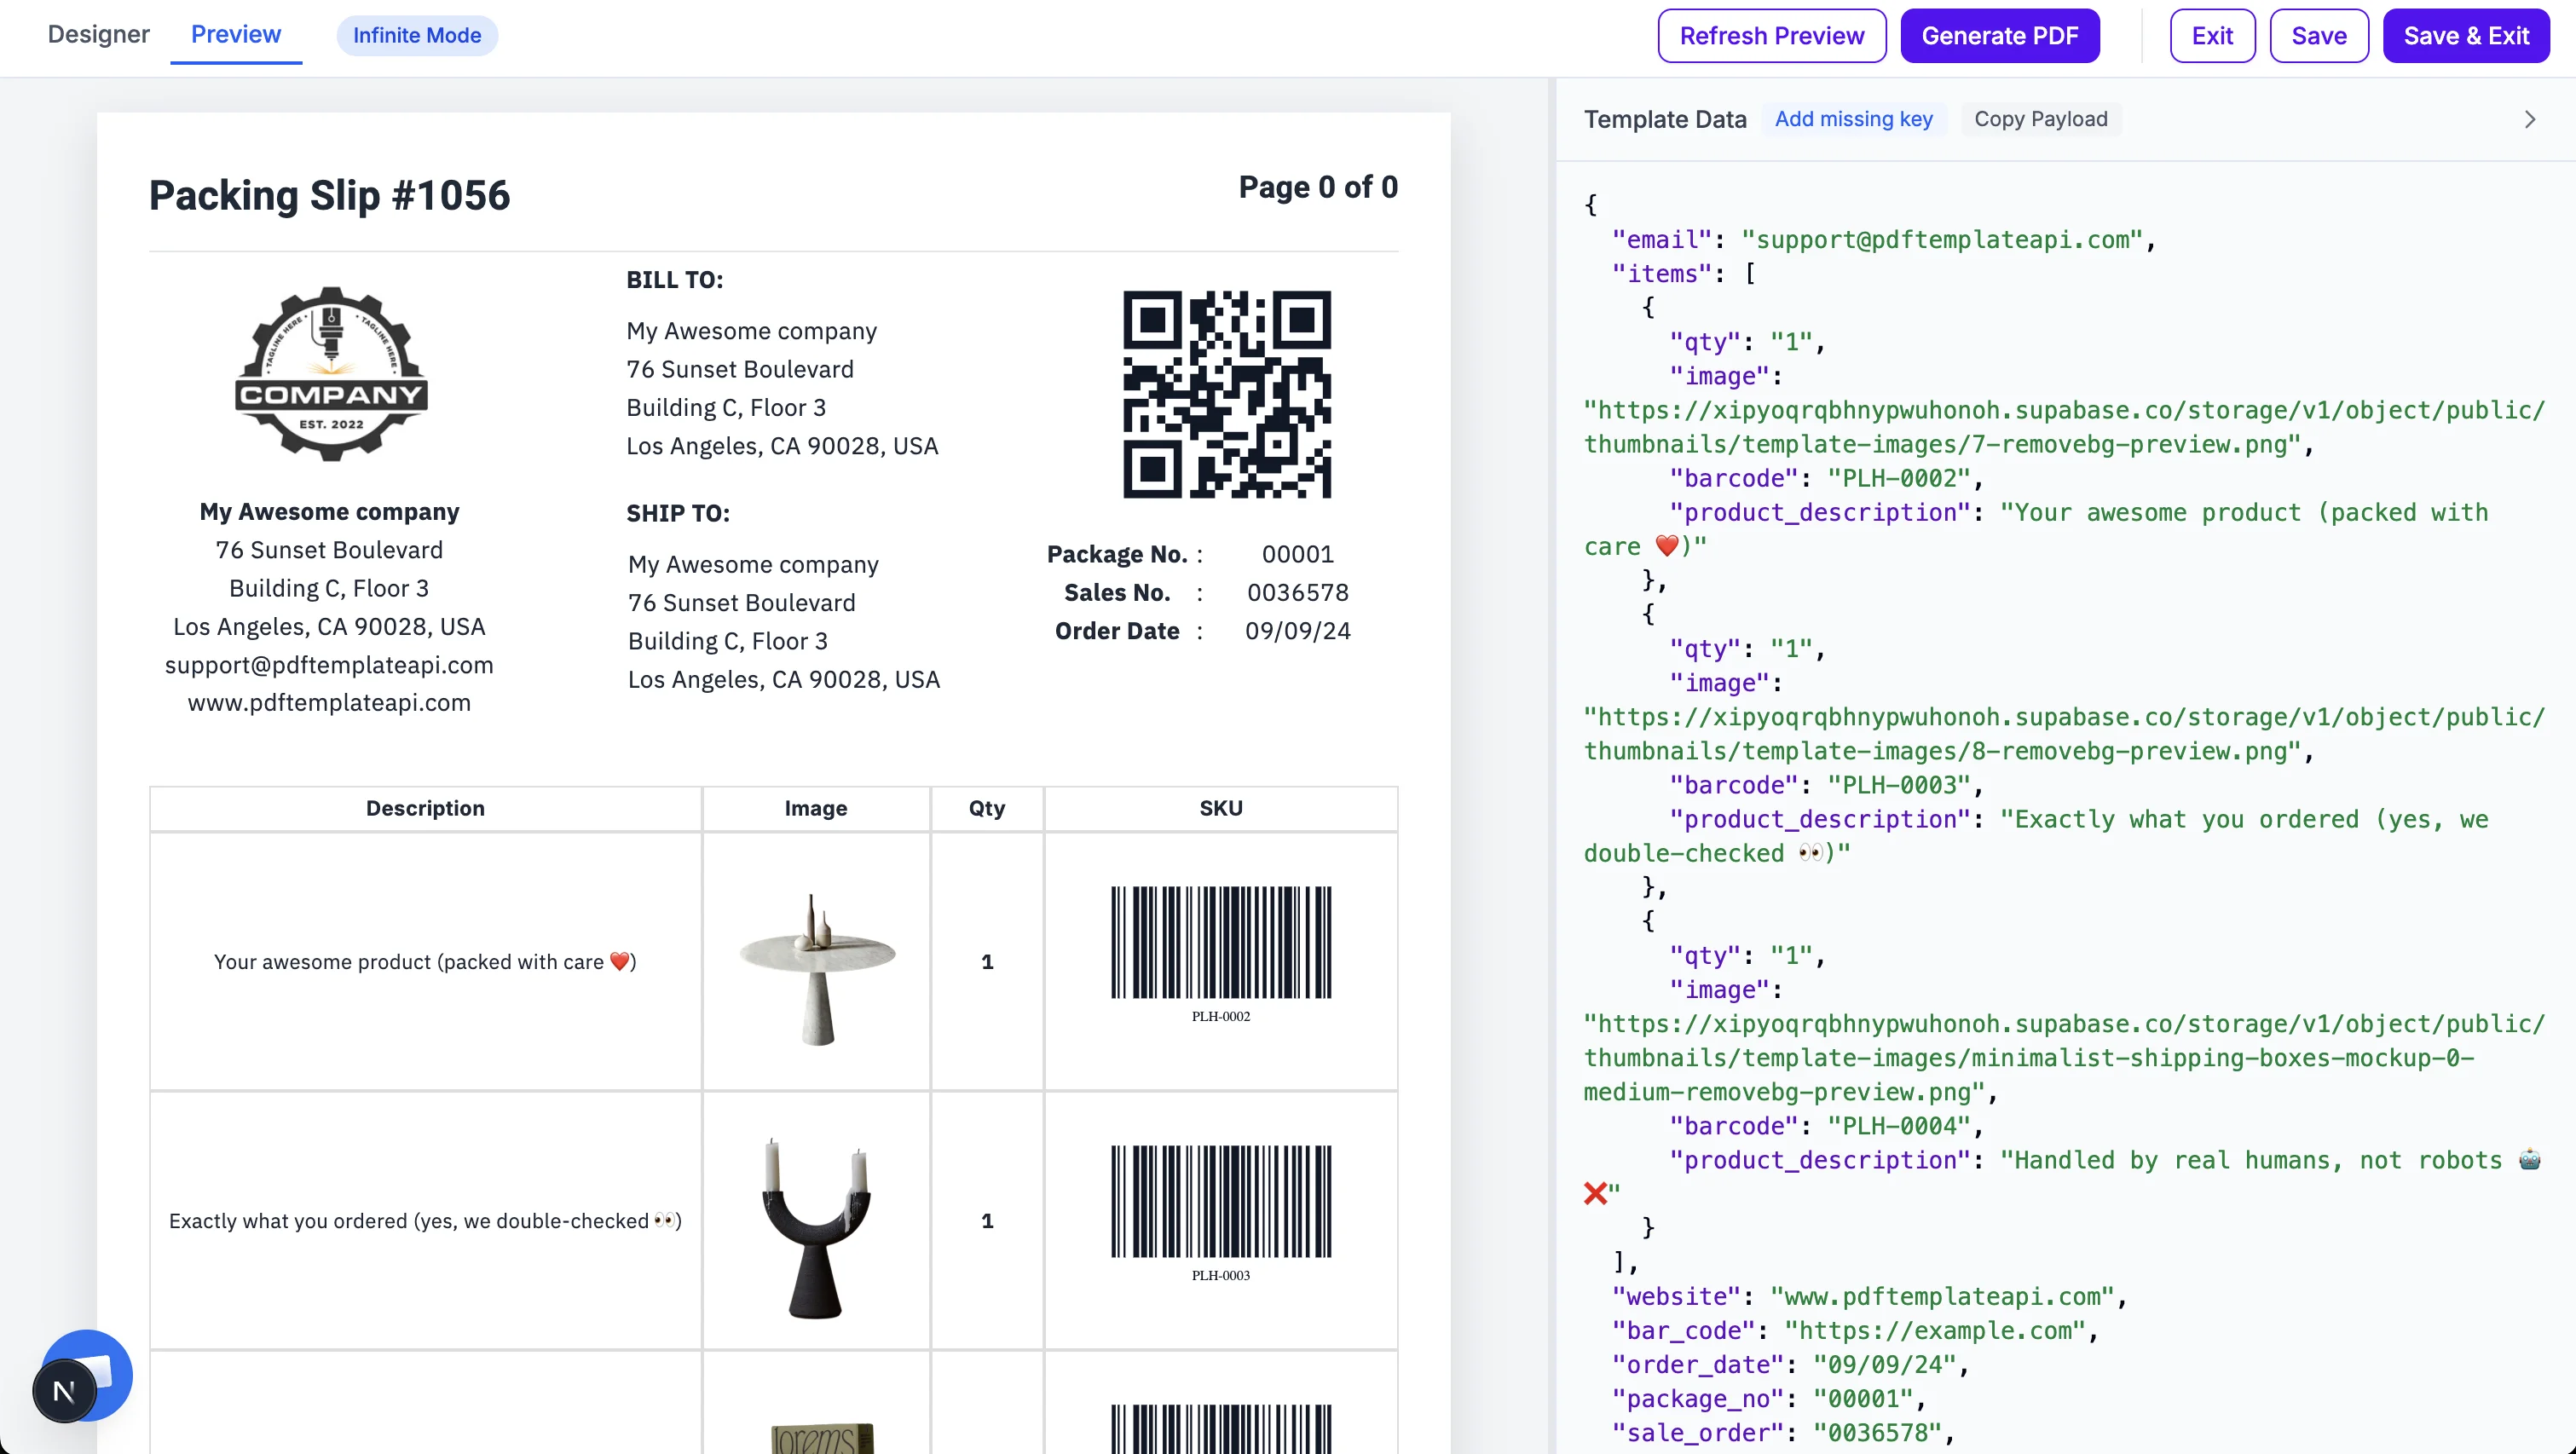
Task: Click Generate PDF
Action: pos(2000,35)
